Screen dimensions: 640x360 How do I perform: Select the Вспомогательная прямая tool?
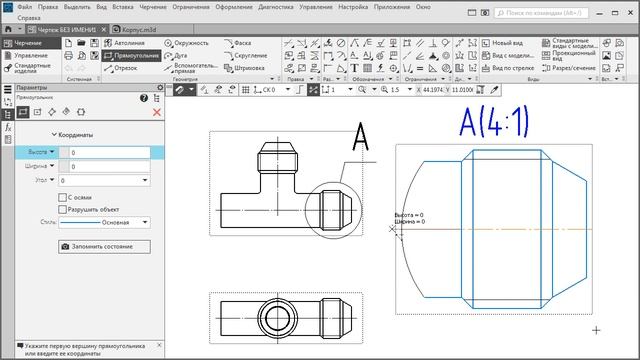(191, 68)
